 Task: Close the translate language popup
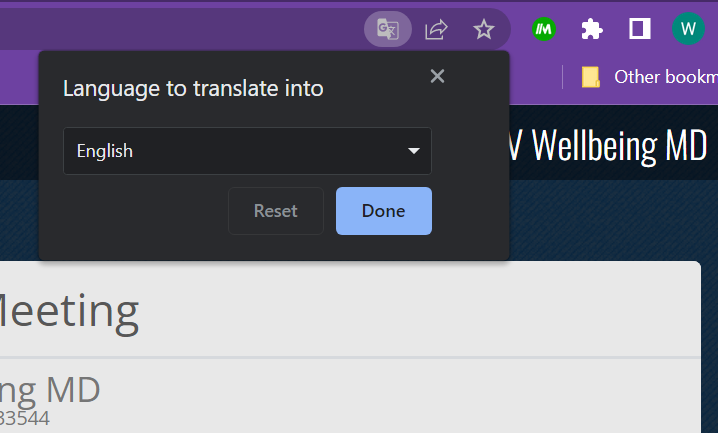(x=437, y=76)
